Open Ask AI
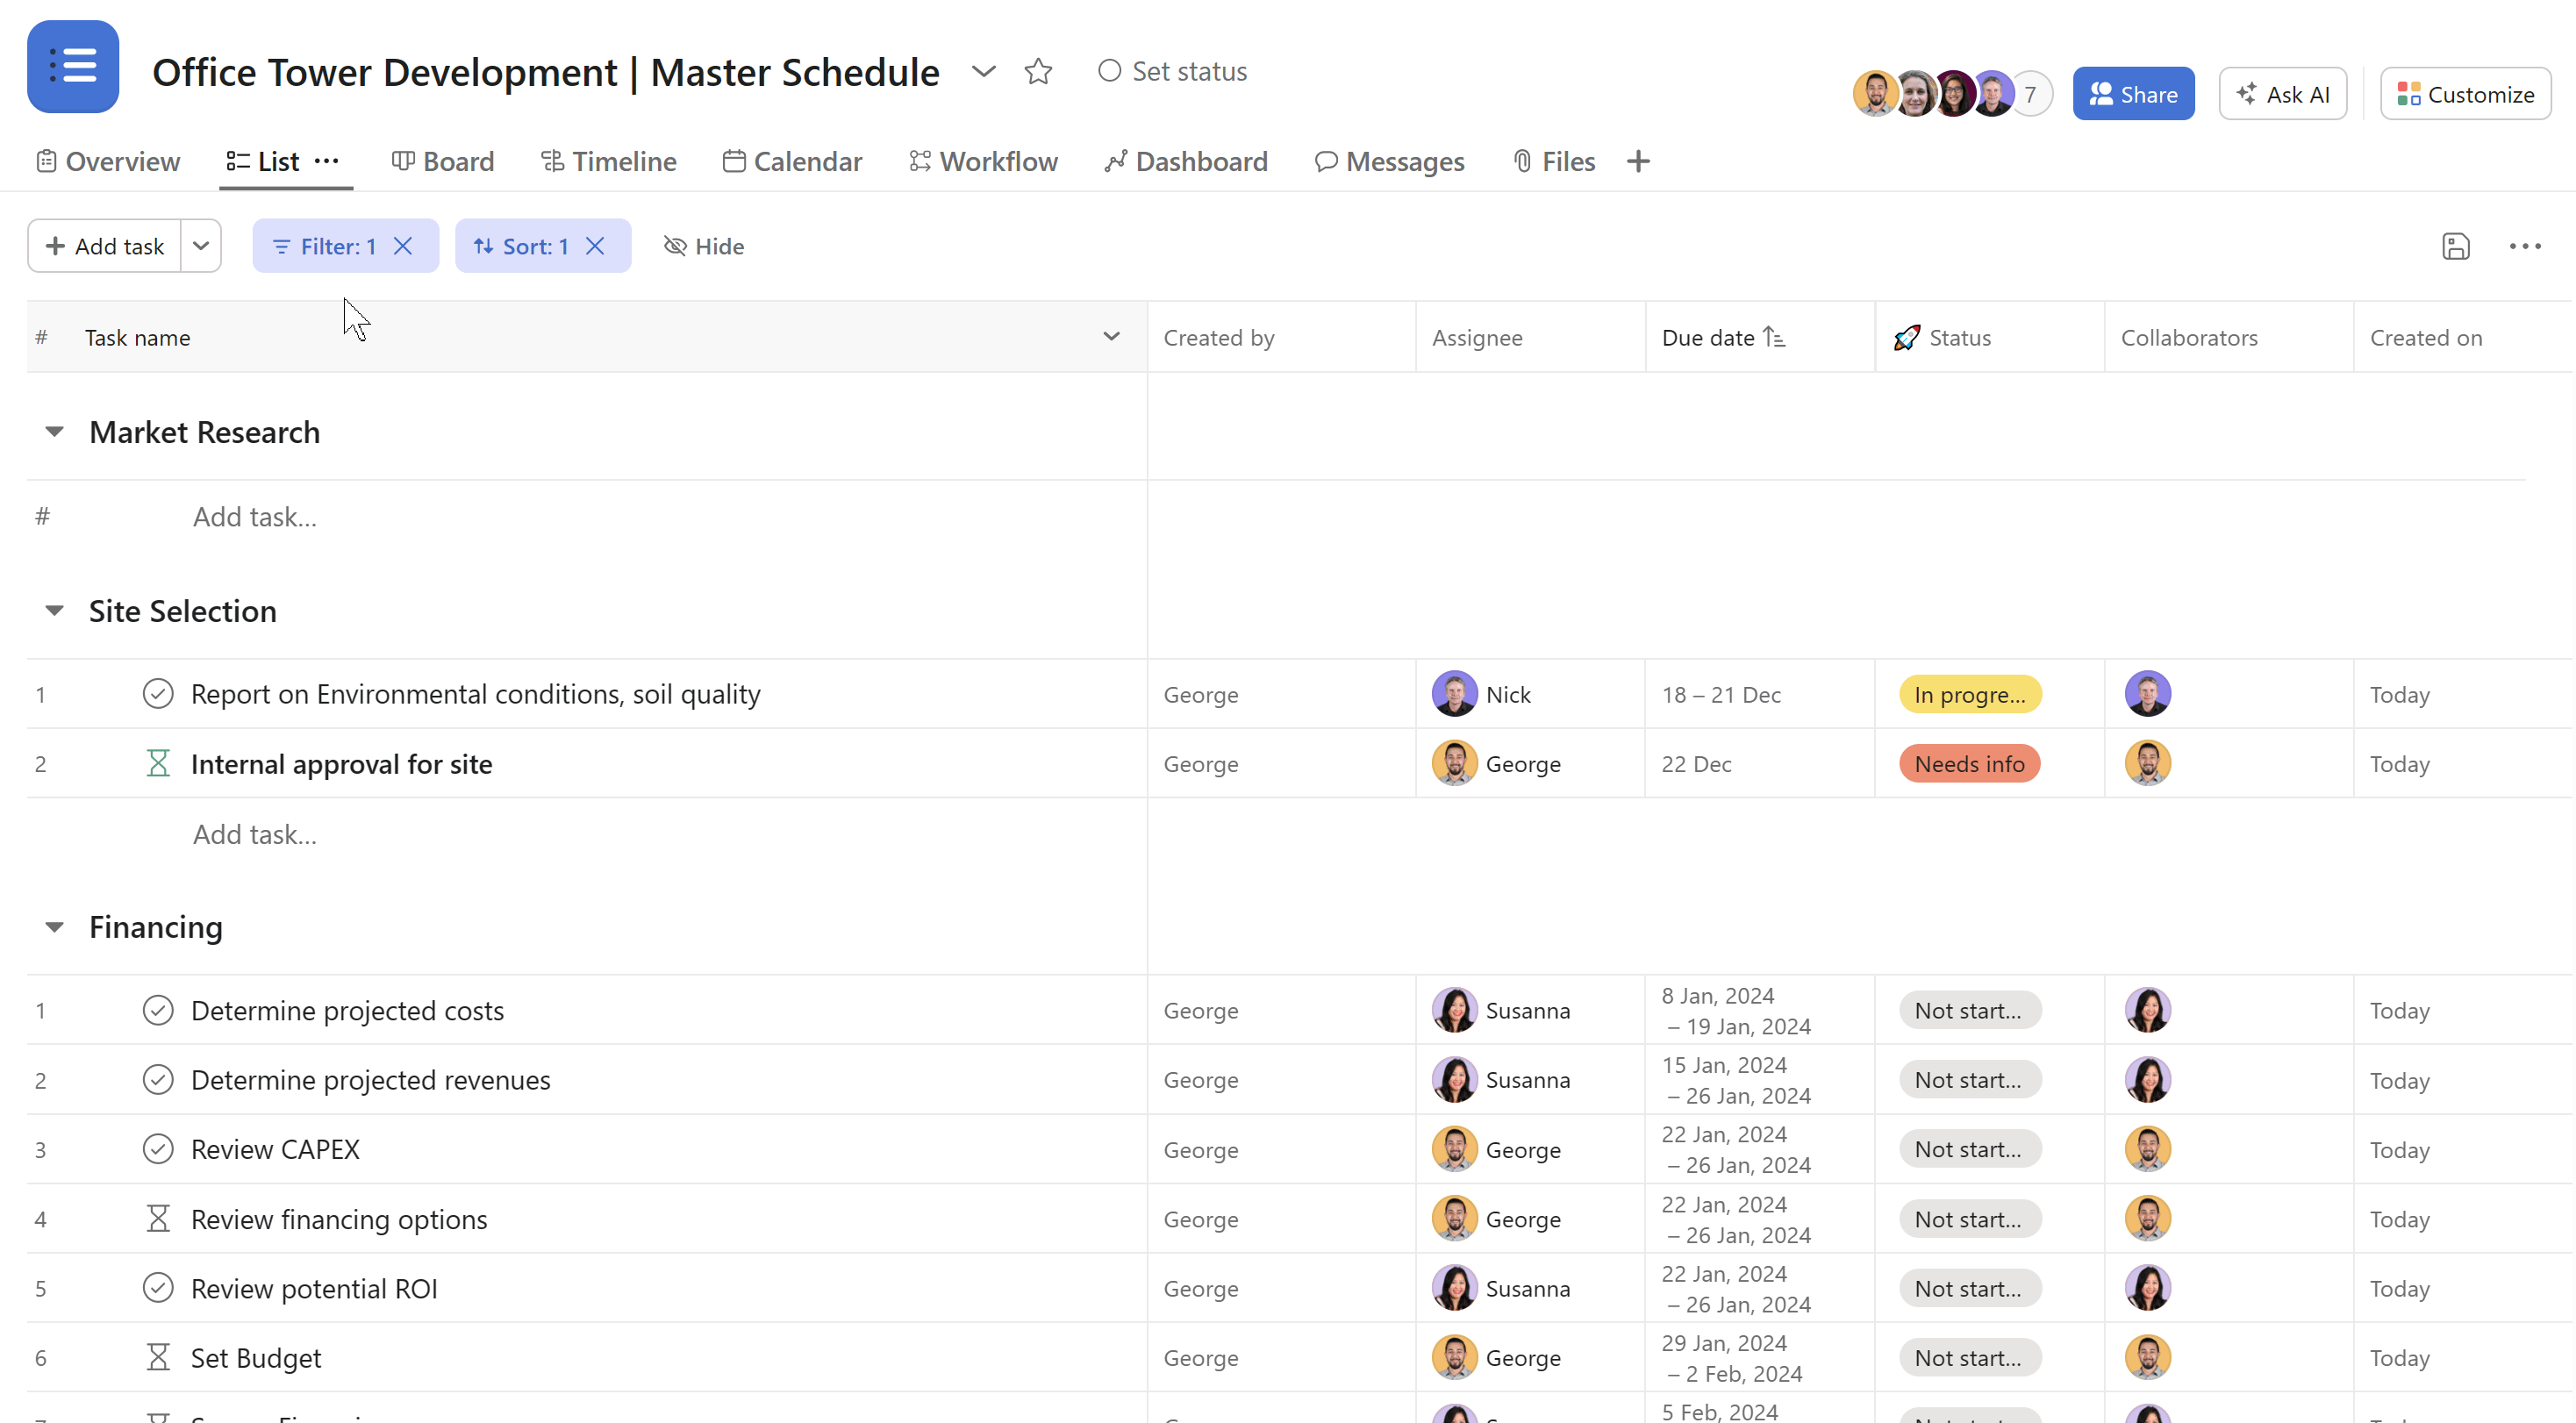The width and height of the screenshot is (2576, 1423). pyautogui.click(x=2283, y=93)
